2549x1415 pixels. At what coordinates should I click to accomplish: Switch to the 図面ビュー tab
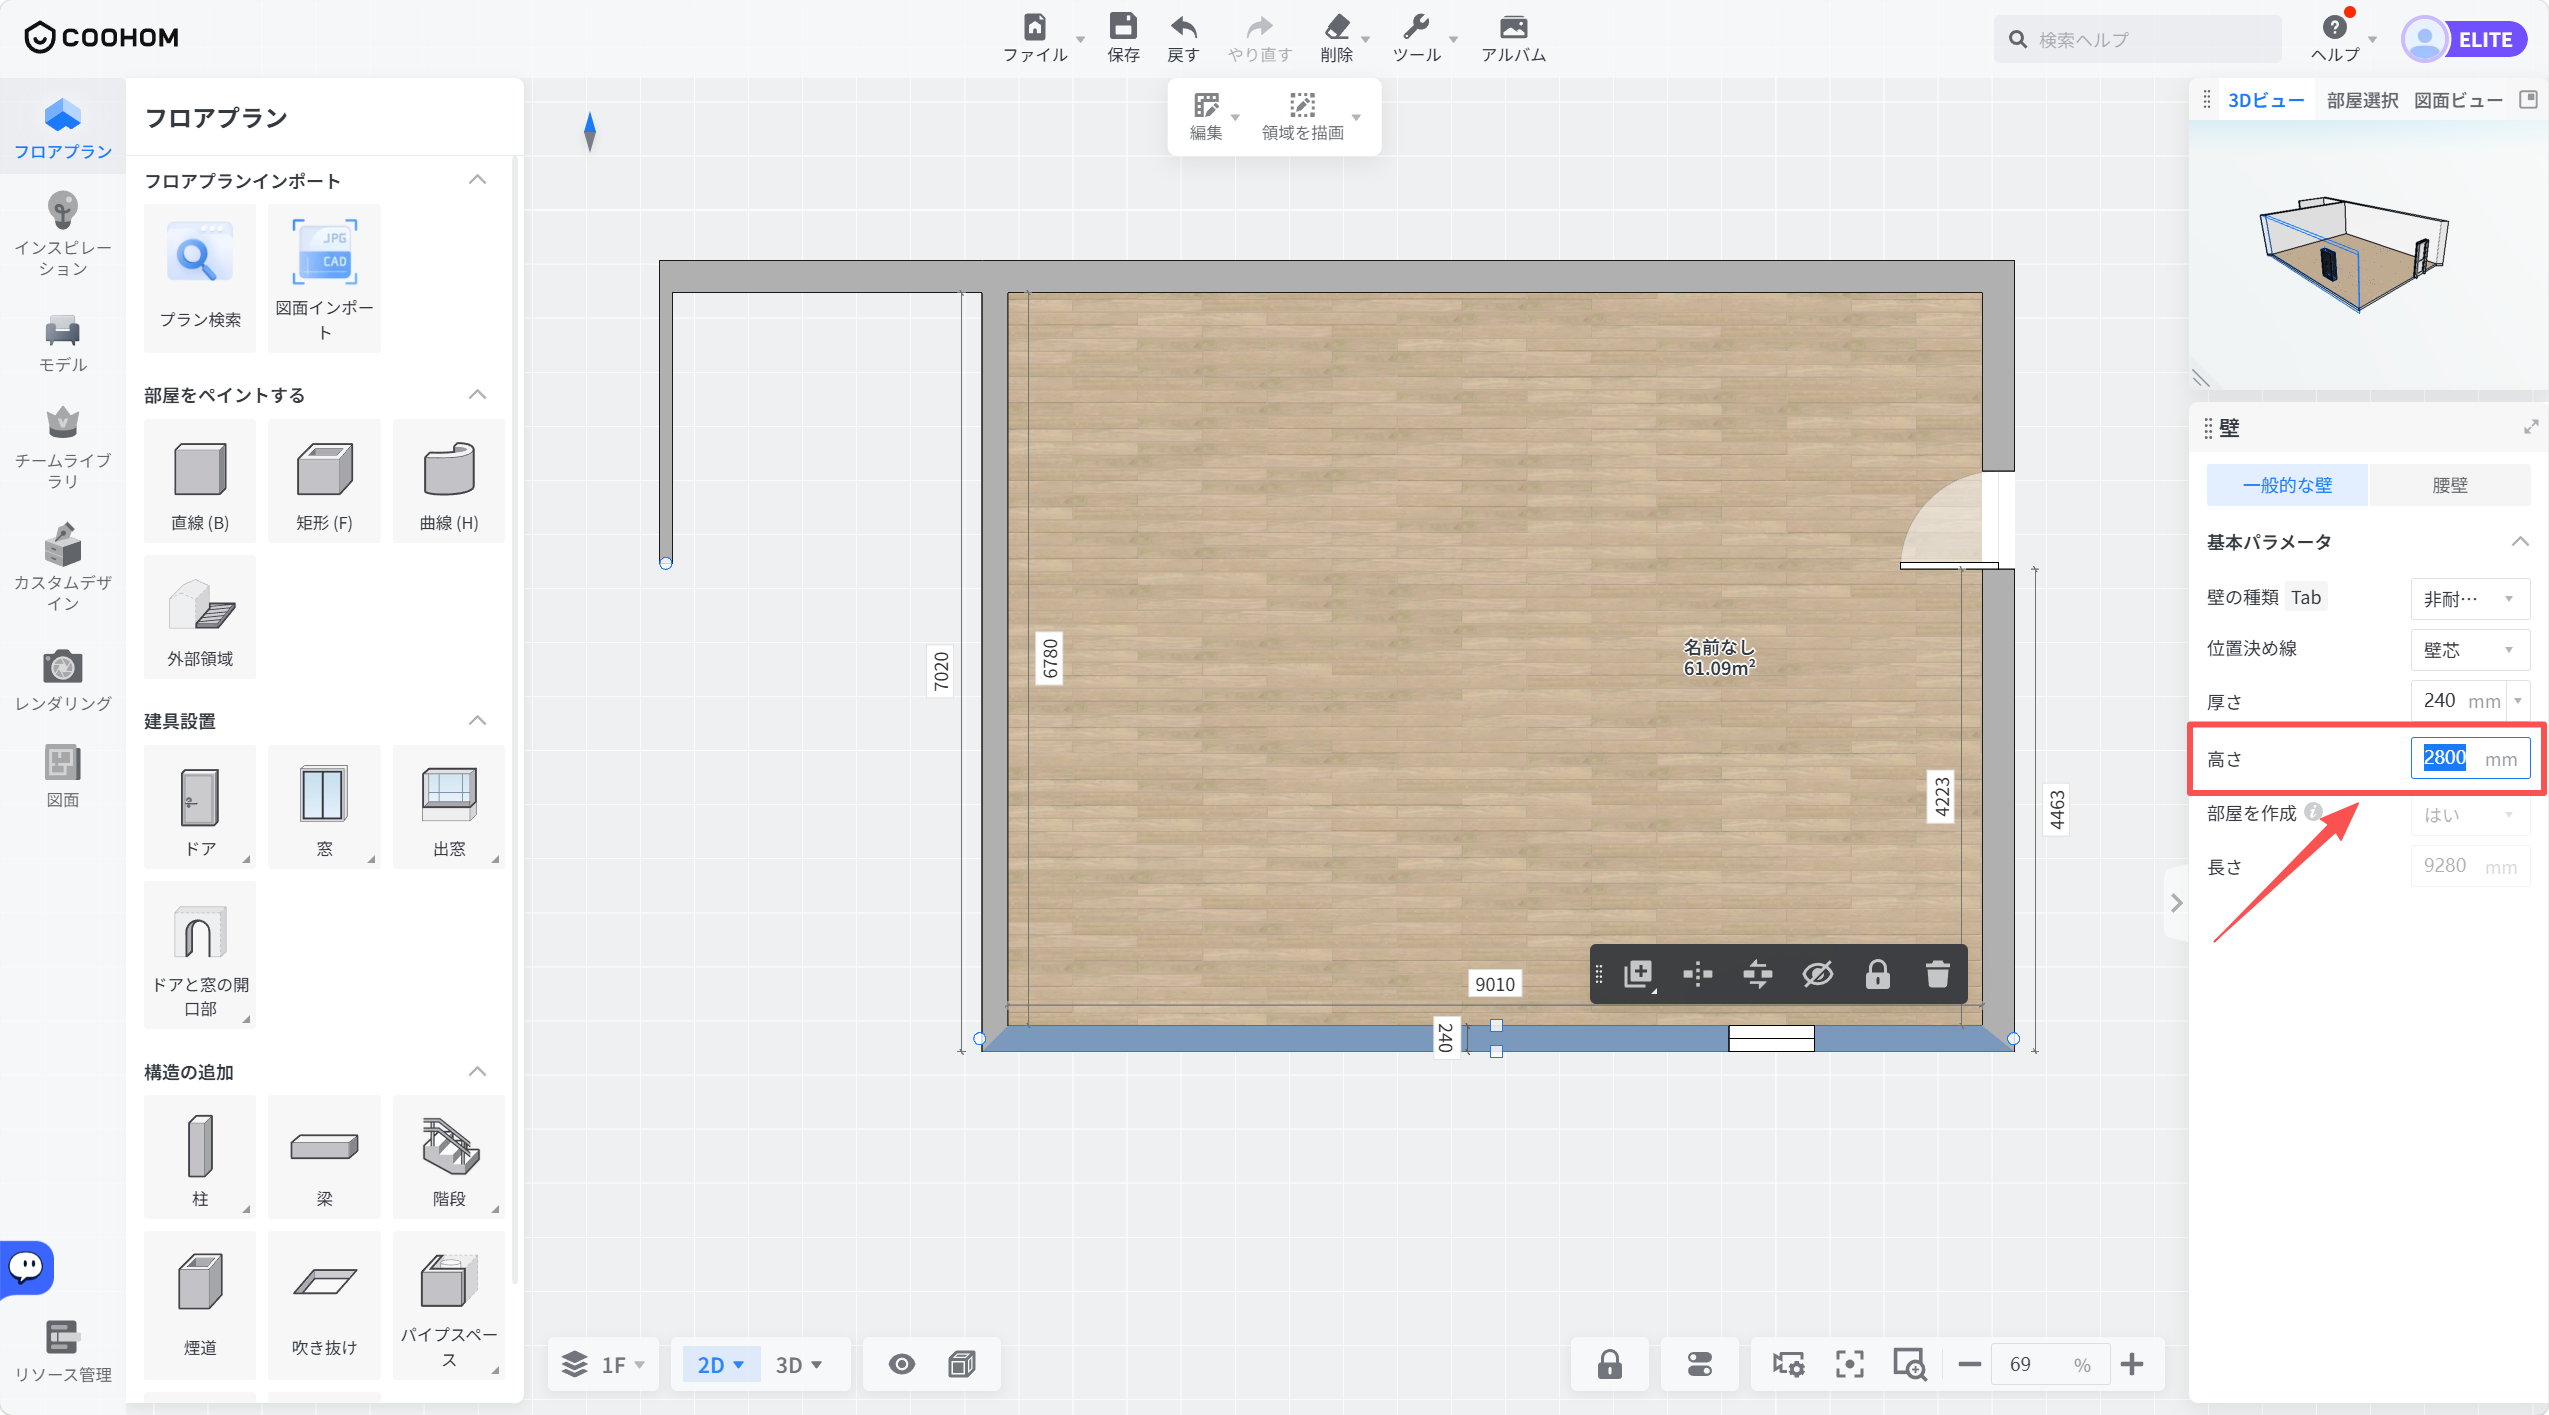pos(2458,100)
